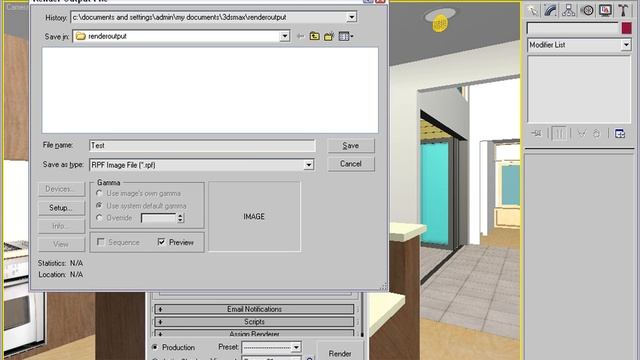640x360 pixels.
Task: Click the object name field in command panel
Action: 573,28
